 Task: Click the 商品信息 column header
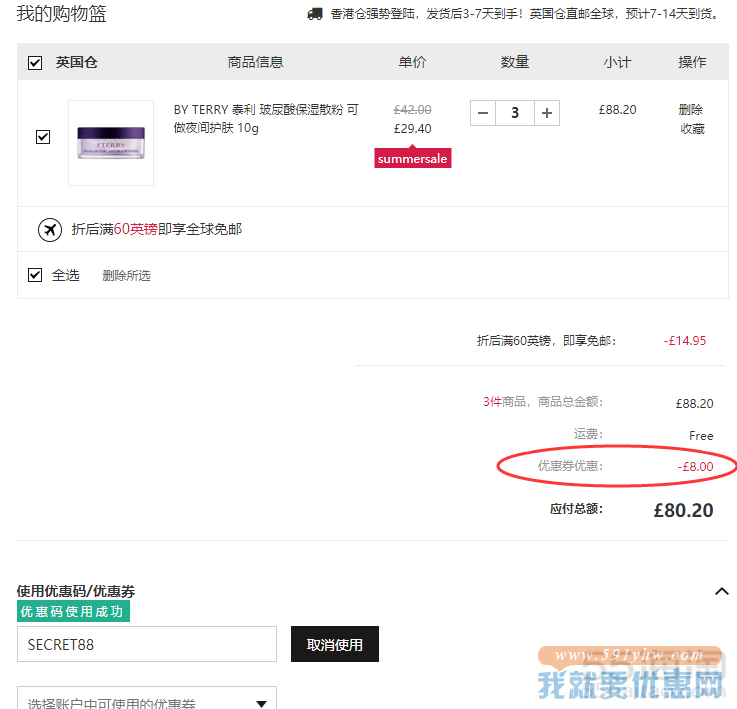click(x=255, y=62)
